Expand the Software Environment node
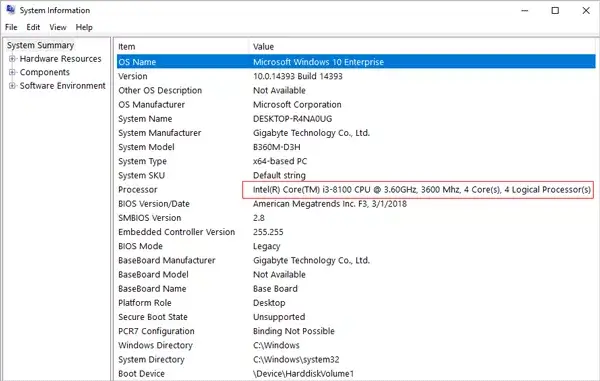This screenshot has height=381, width=600. click(x=12, y=86)
